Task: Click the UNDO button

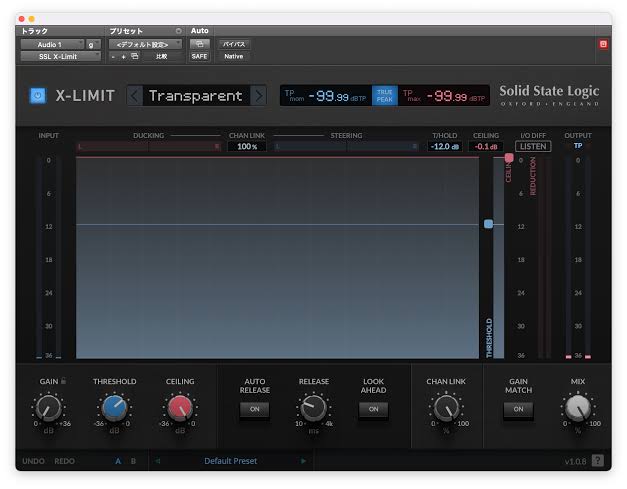Action: coord(34,461)
